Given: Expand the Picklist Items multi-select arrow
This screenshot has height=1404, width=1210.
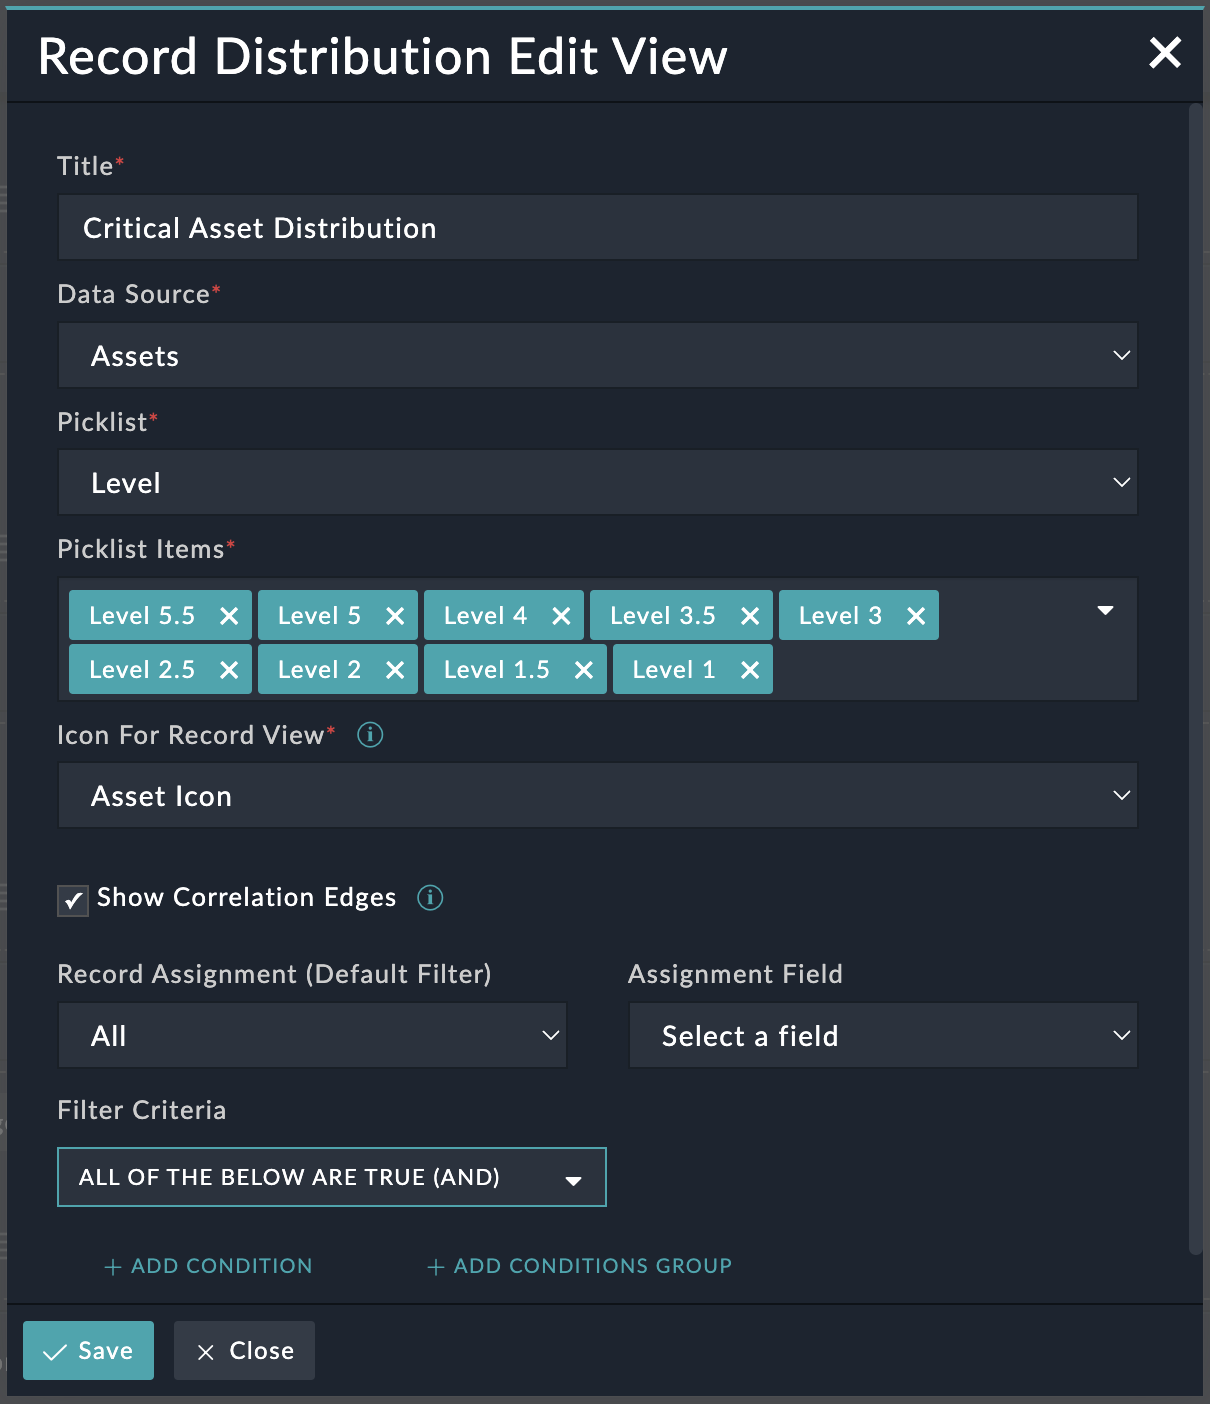Looking at the screenshot, I should click(1105, 611).
